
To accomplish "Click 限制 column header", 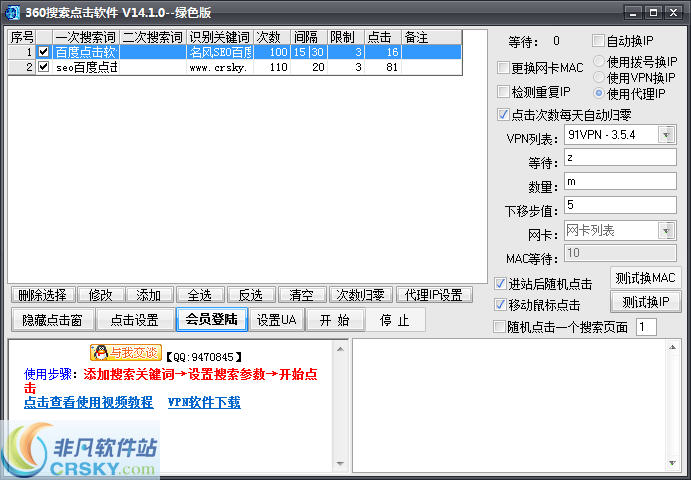I will click(346, 37).
